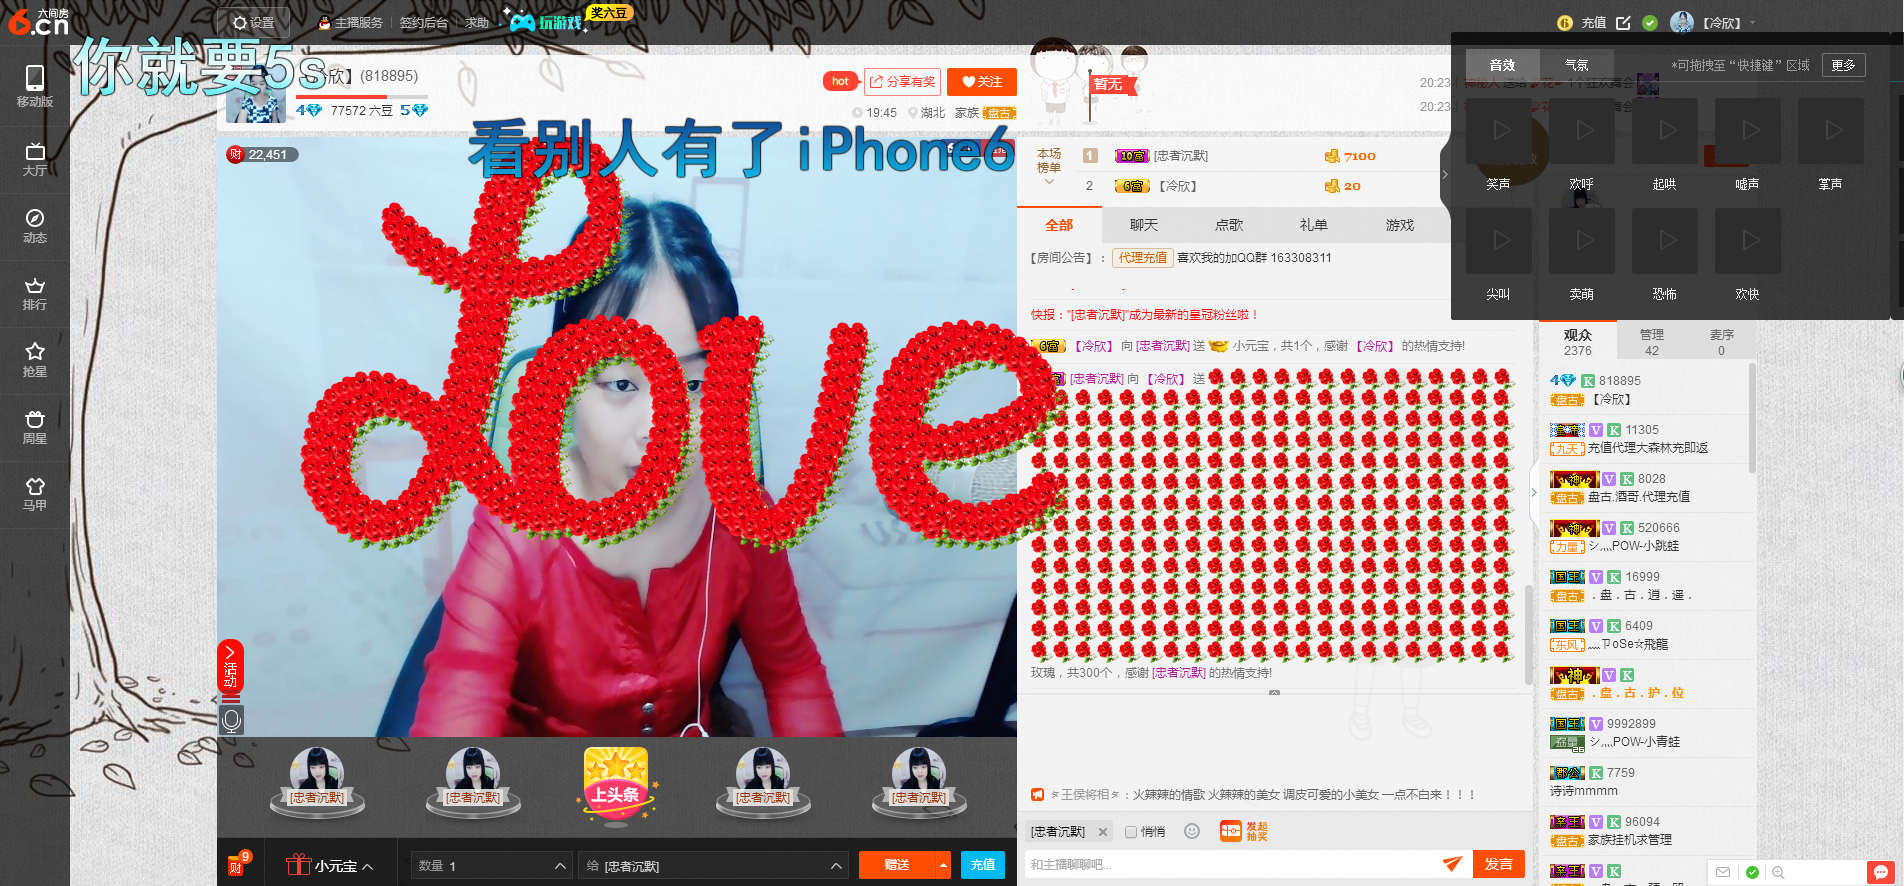Open 抢星 star grab in sidebar
This screenshot has width=1904, height=886.
click(34, 360)
